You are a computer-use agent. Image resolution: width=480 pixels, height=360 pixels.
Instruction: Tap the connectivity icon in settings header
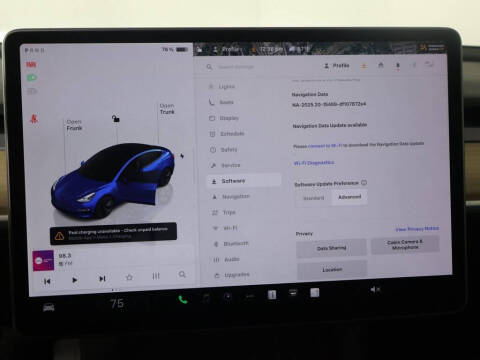(x=429, y=64)
